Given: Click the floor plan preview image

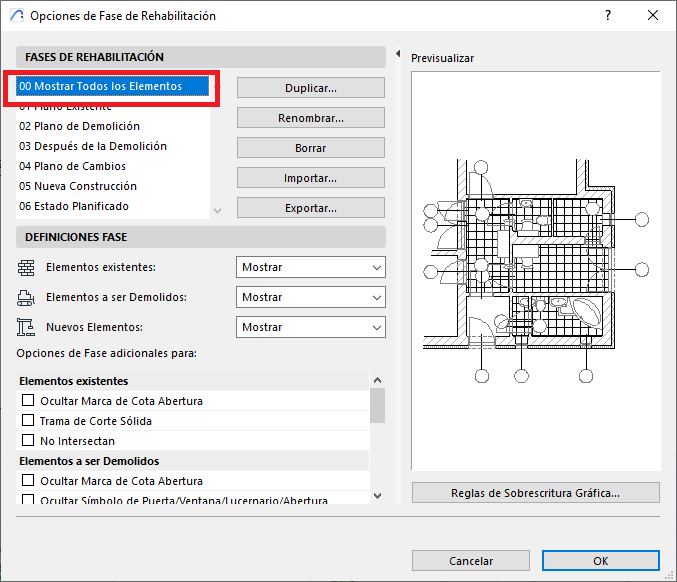Looking at the screenshot, I should point(535,270).
